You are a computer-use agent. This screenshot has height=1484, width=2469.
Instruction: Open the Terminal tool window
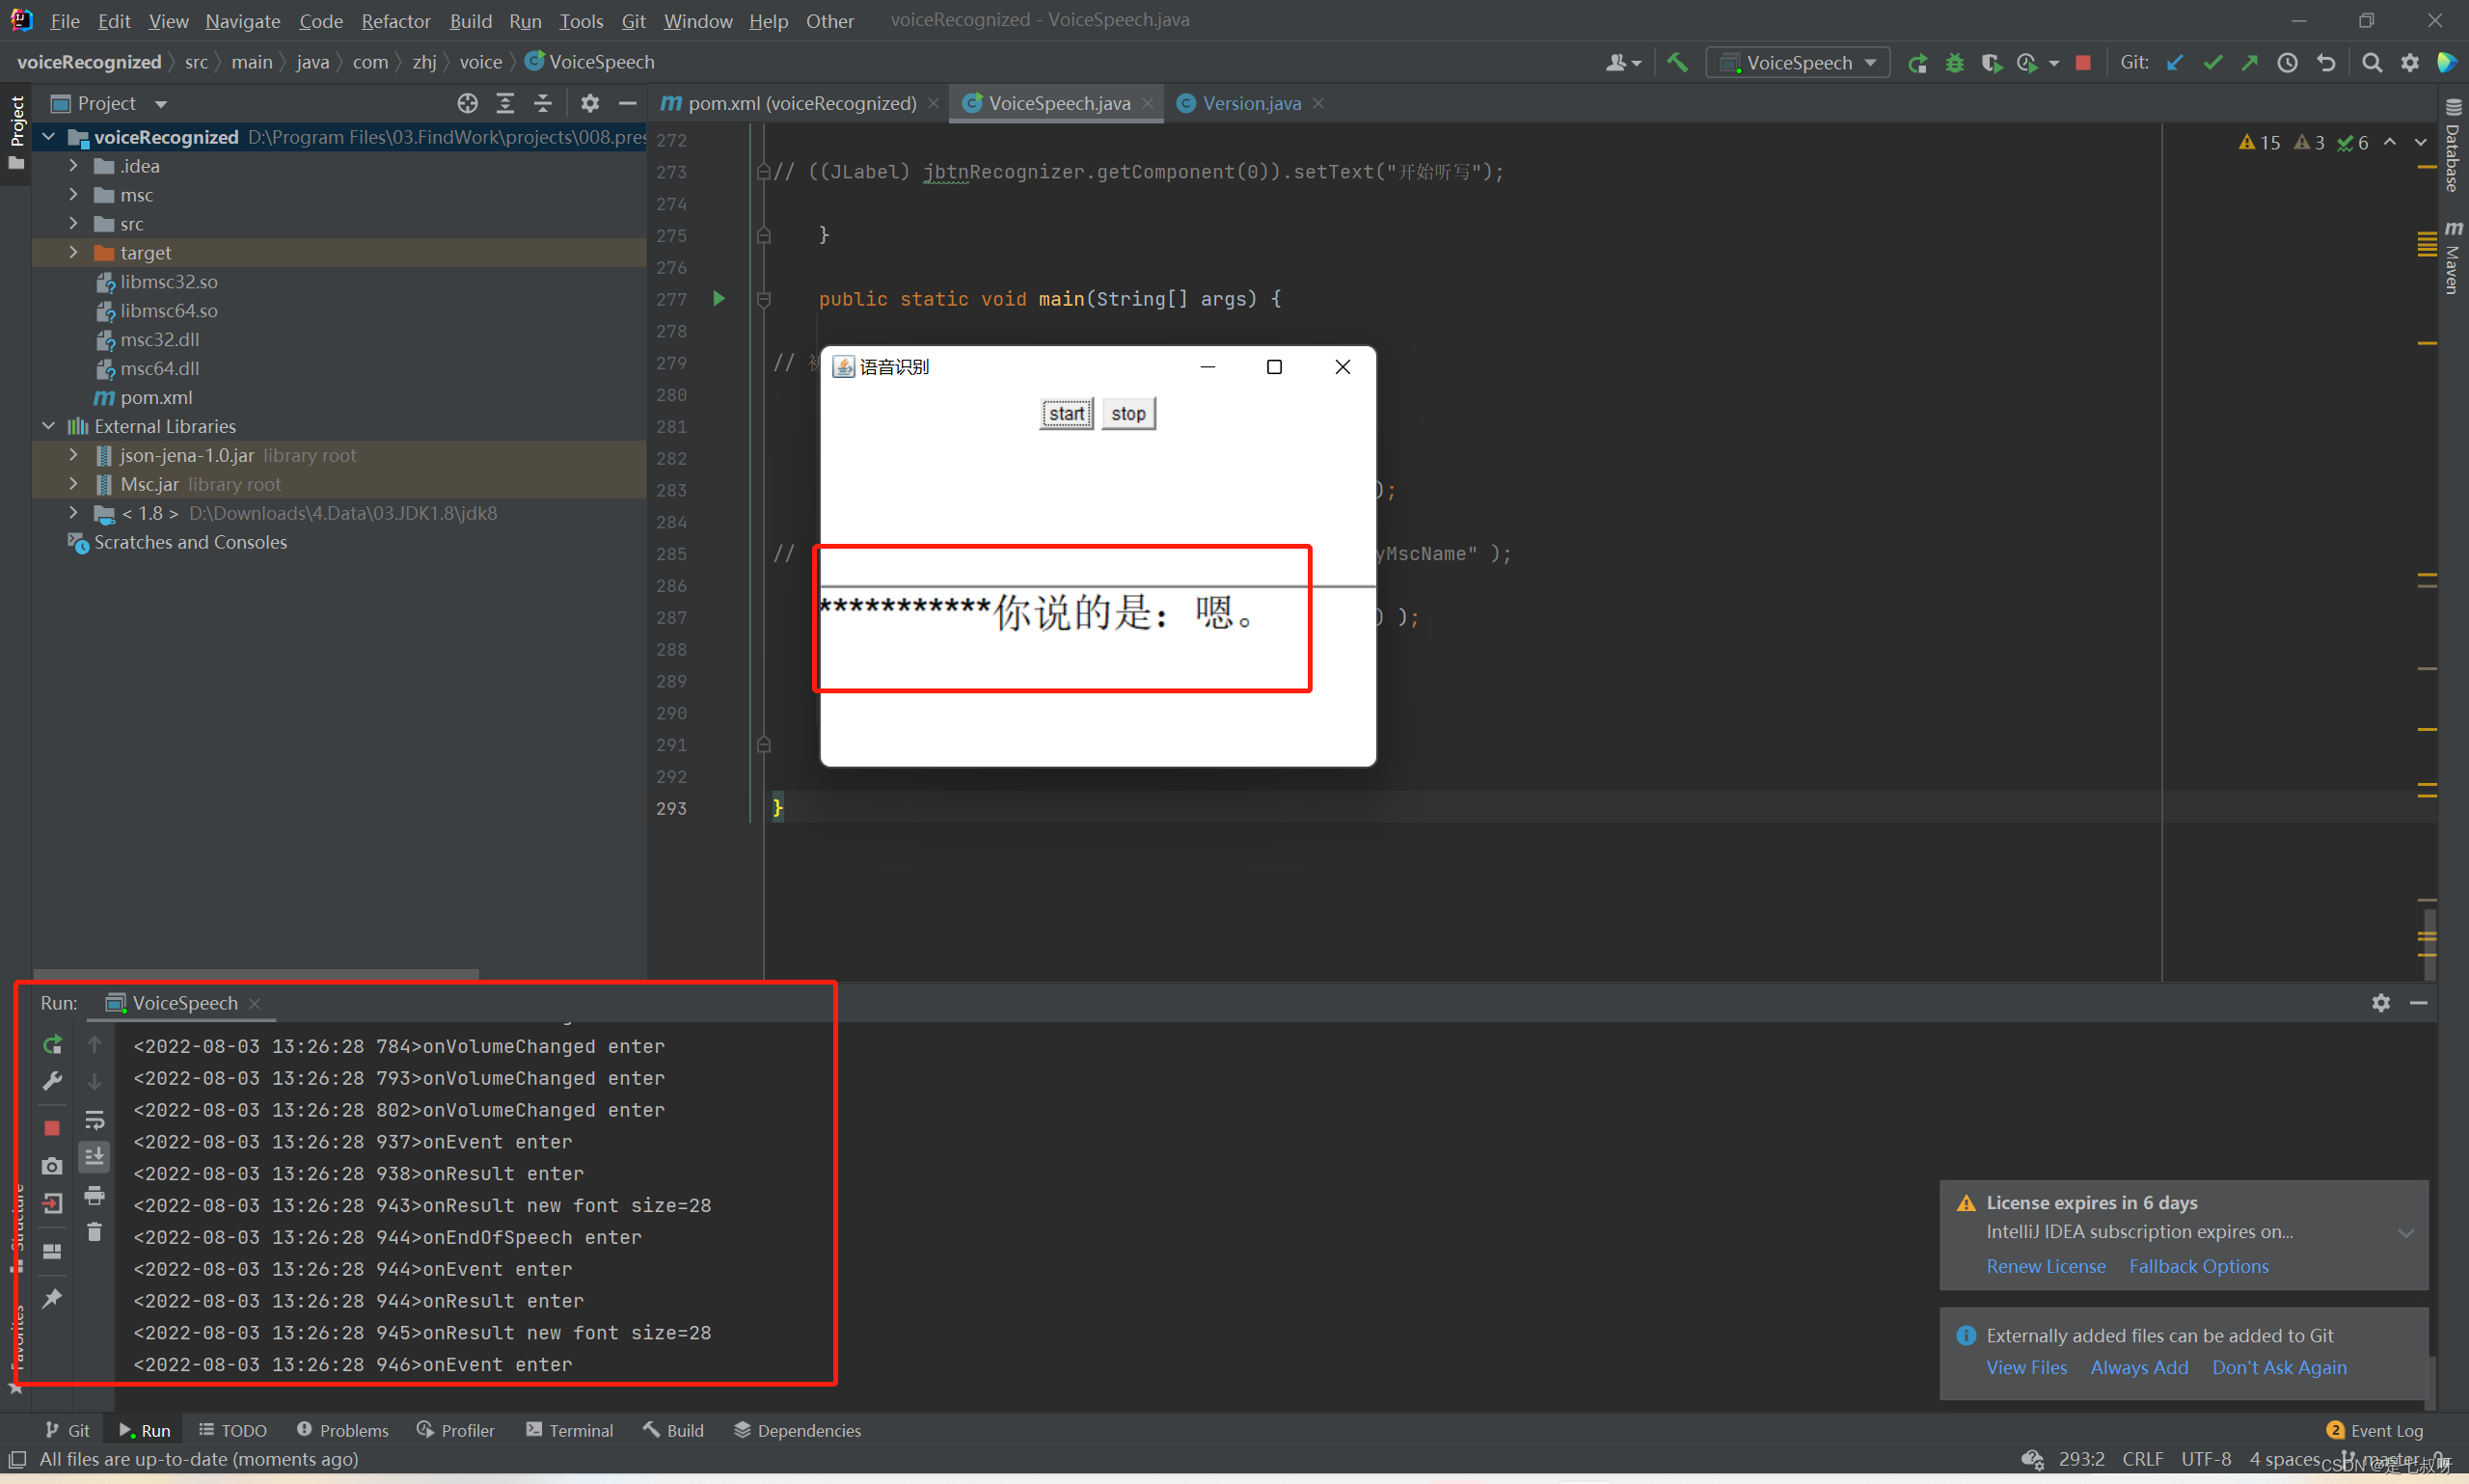click(x=569, y=1430)
